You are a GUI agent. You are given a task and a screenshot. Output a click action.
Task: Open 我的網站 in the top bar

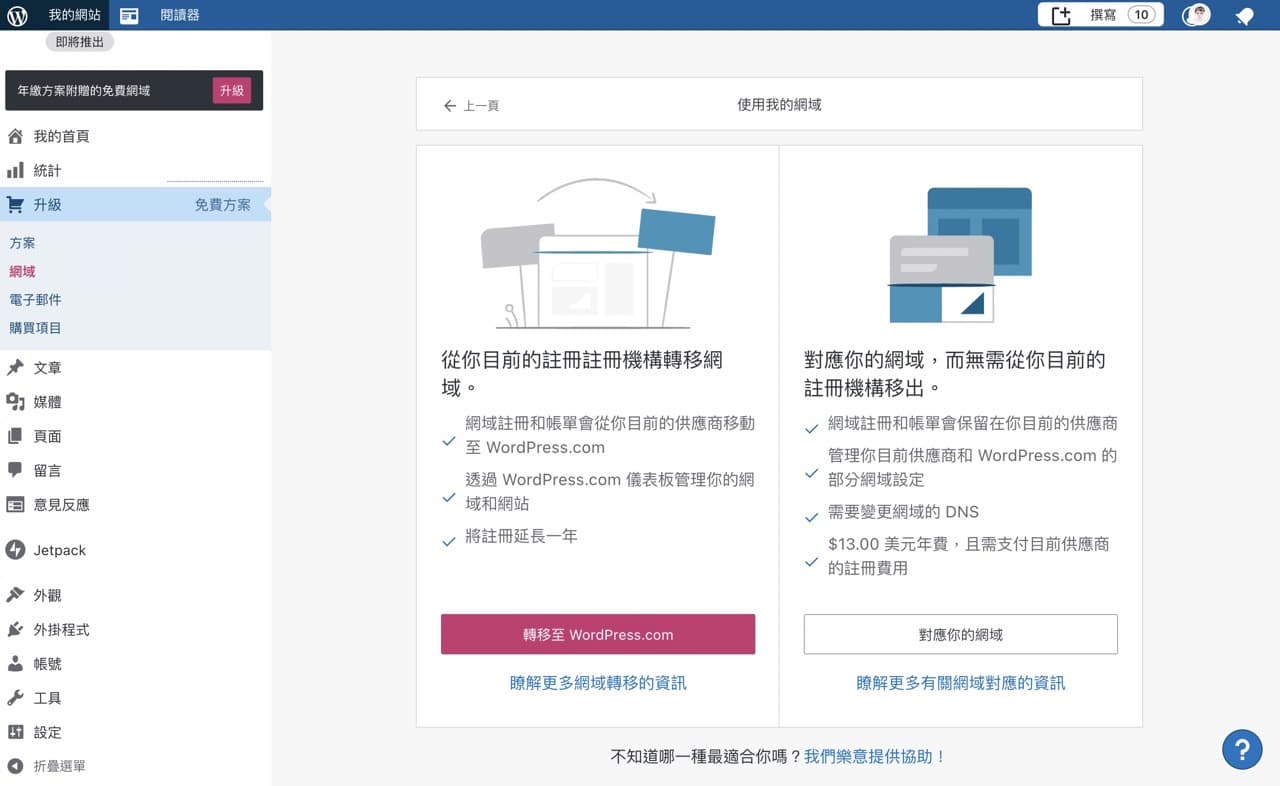coord(74,15)
